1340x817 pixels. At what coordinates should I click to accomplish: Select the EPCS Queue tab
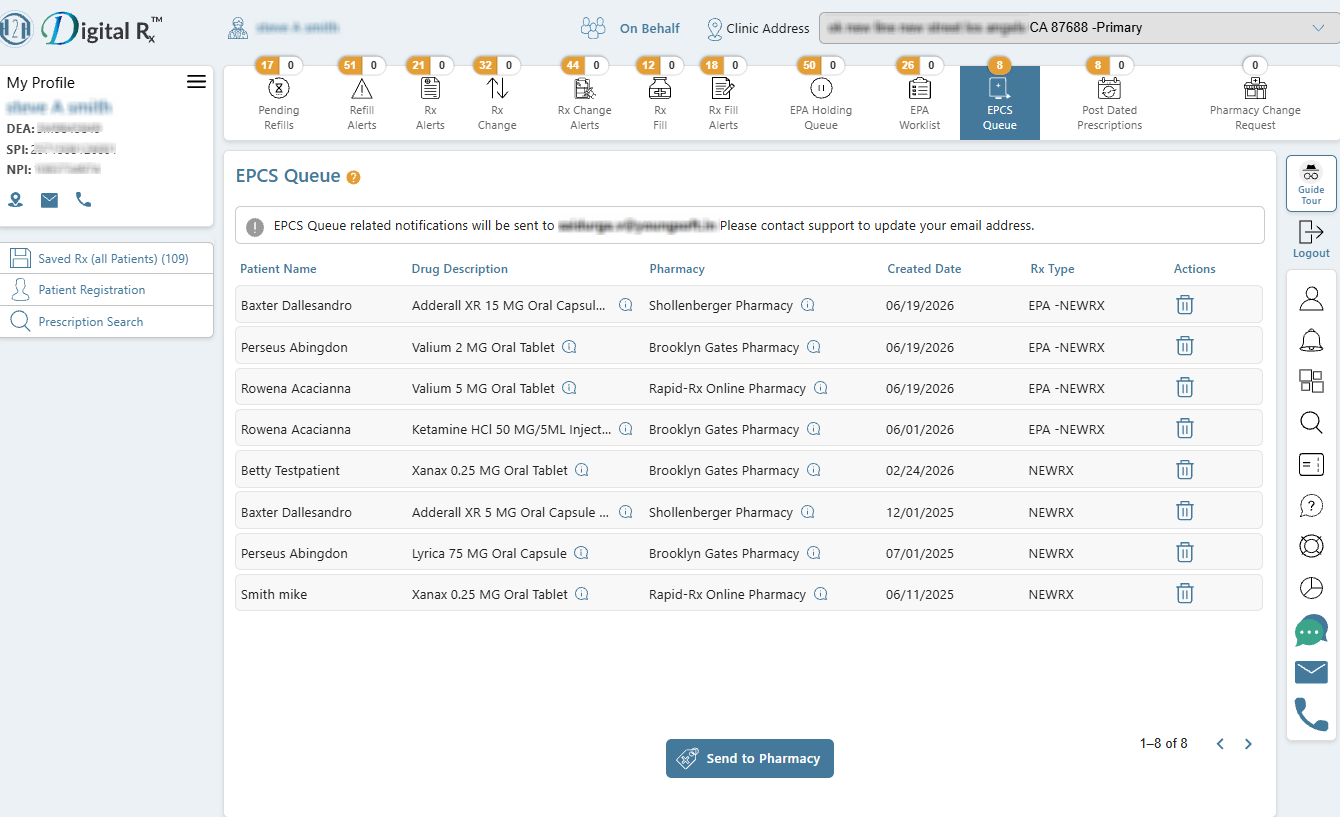tap(999, 103)
